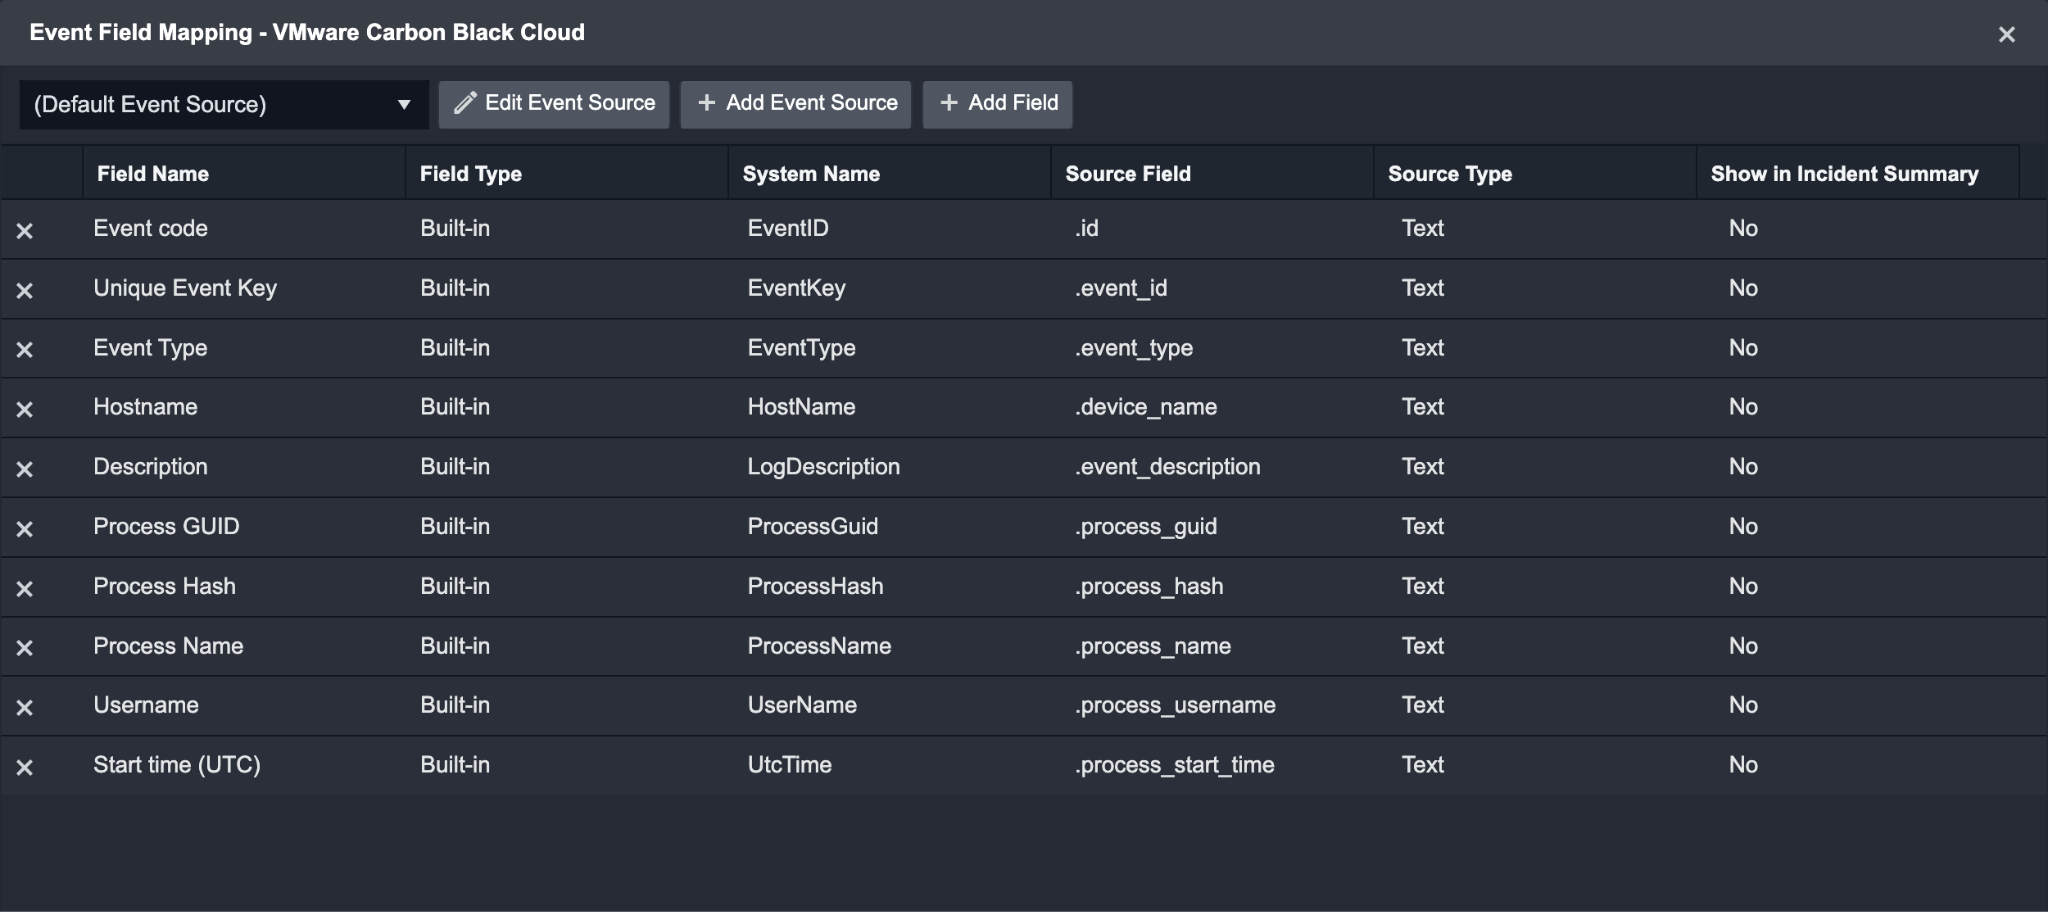Viewport: 2048px width, 912px height.
Task: Click the 'EventID' system name
Action: tap(788, 228)
